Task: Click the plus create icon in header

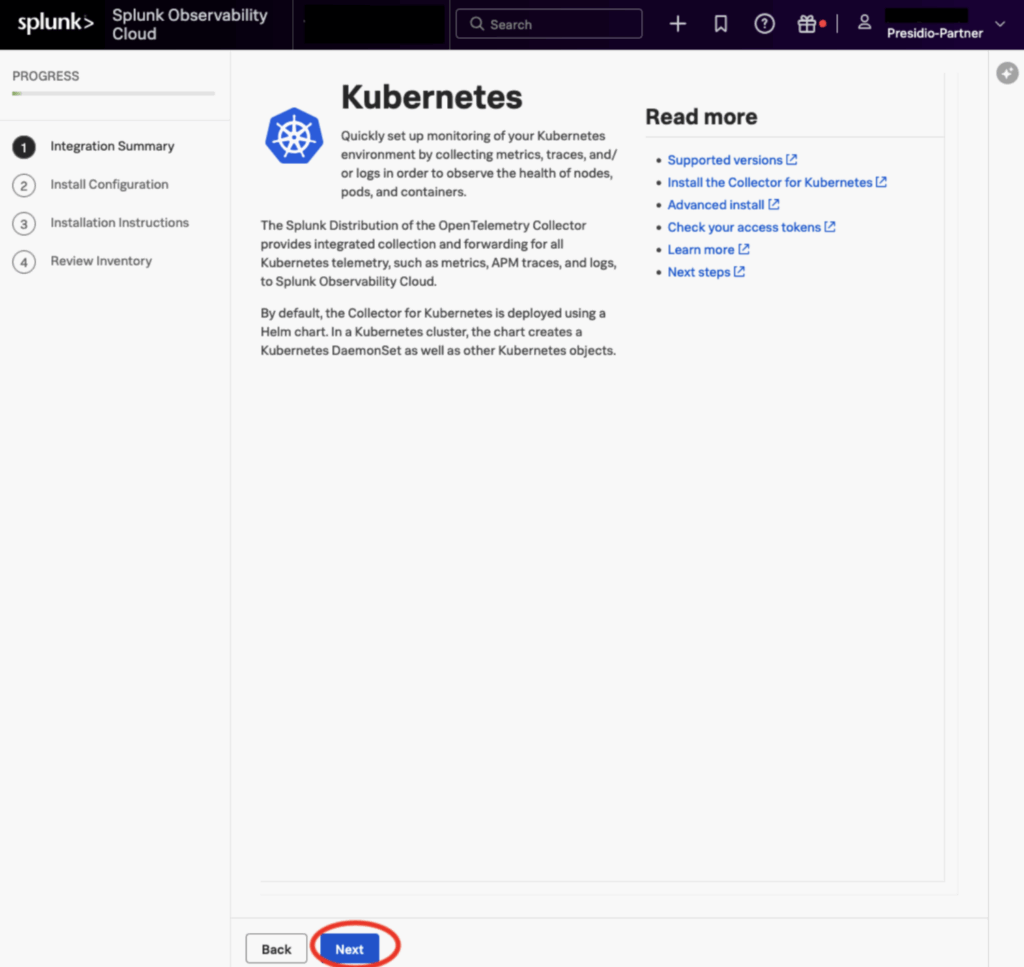Action: coord(678,24)
